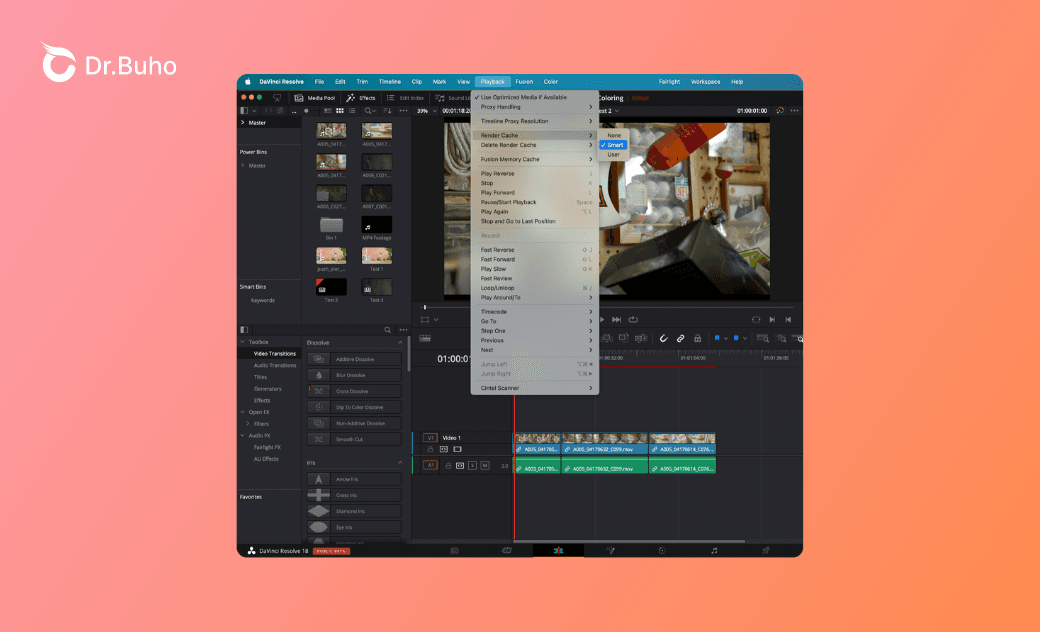Open the Fairlight page music note icon

713,550
